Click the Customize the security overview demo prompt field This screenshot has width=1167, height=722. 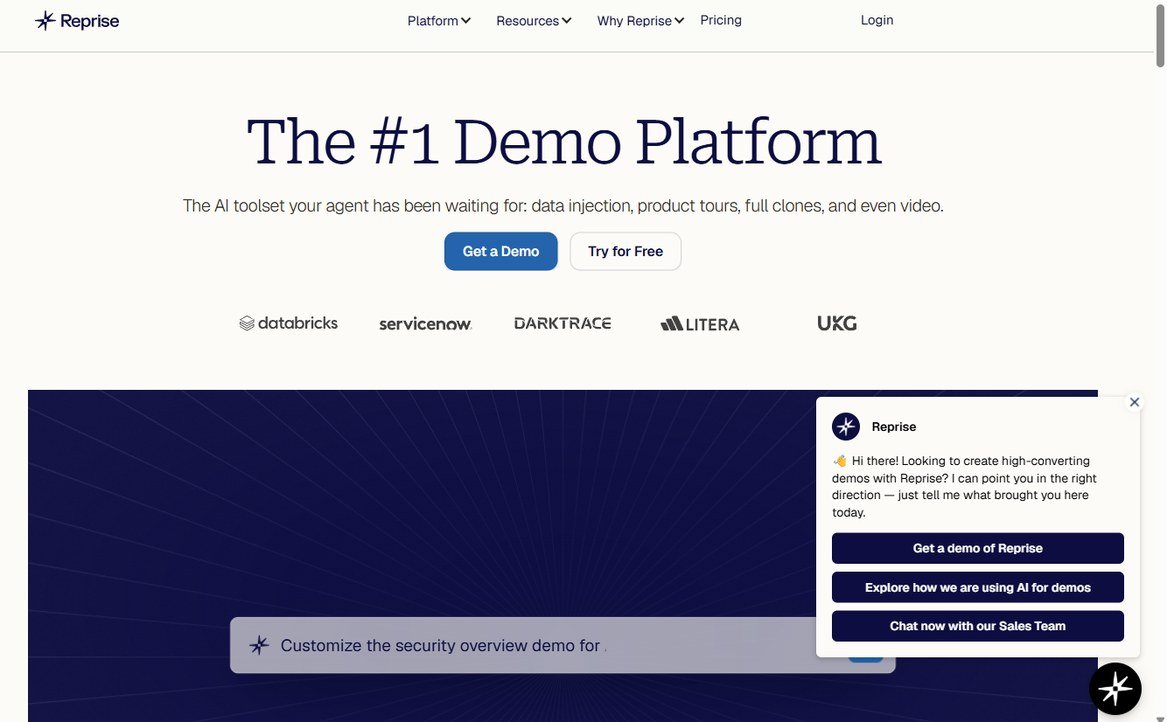[562, 645]
